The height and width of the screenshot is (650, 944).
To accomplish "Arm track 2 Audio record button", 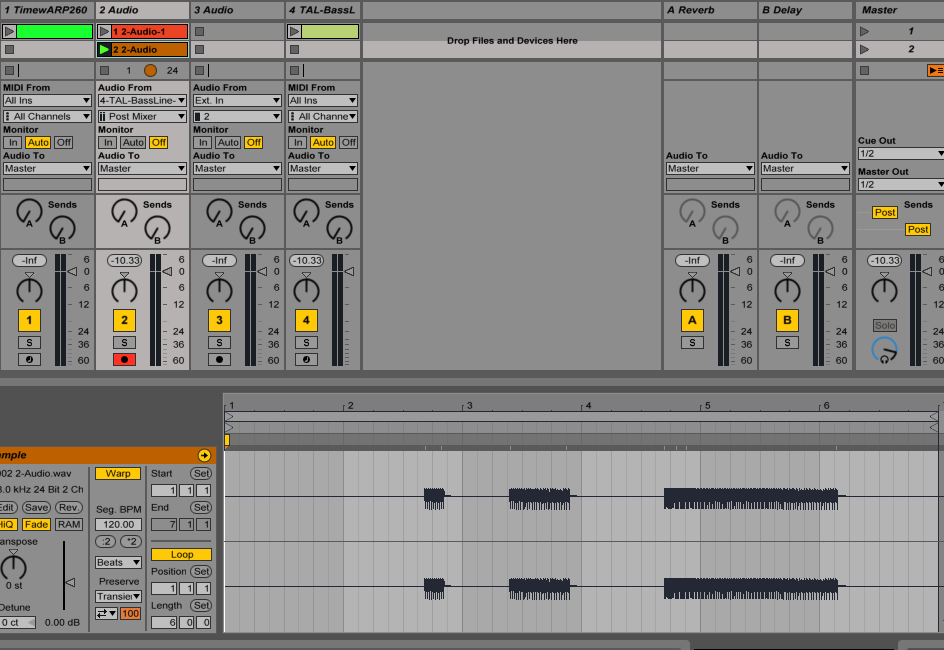I will pyautogui.click(x=125, y=359).
